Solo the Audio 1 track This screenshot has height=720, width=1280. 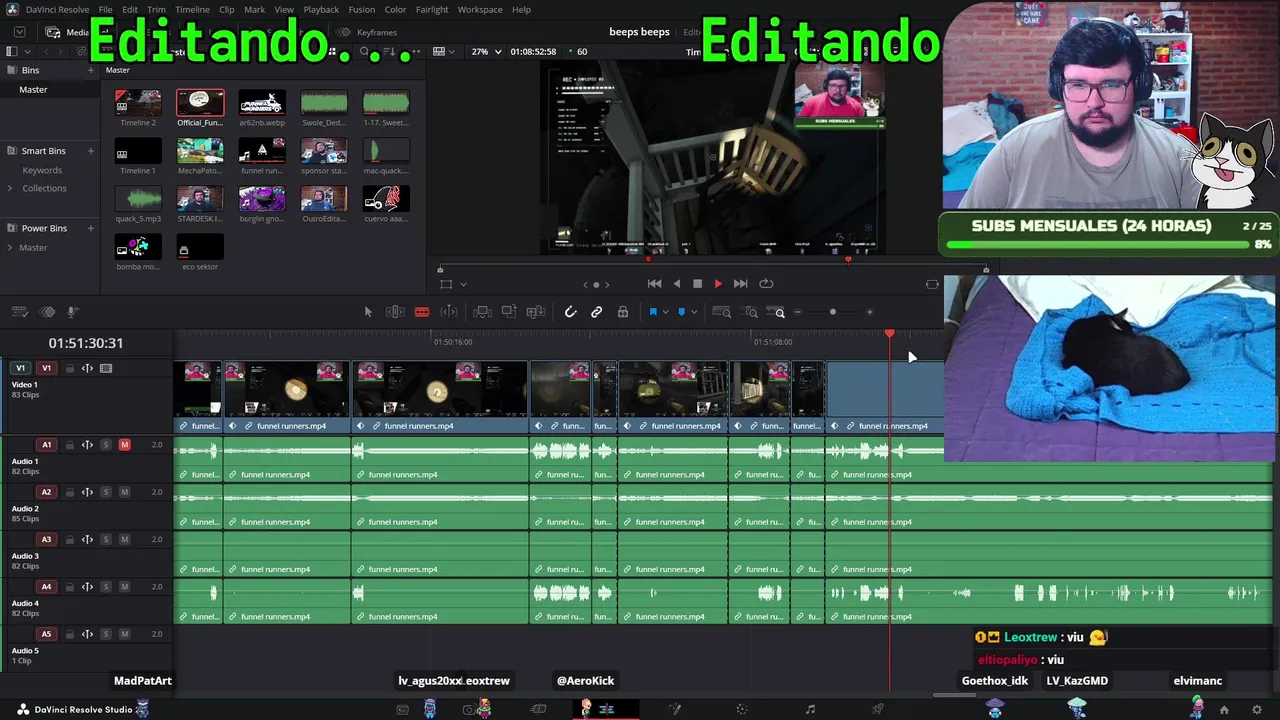point(106,445)
